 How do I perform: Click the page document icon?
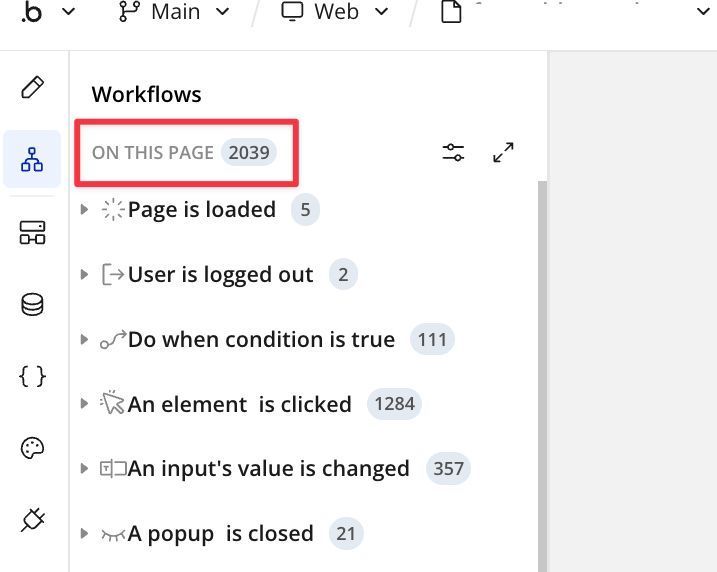(451, 11)
